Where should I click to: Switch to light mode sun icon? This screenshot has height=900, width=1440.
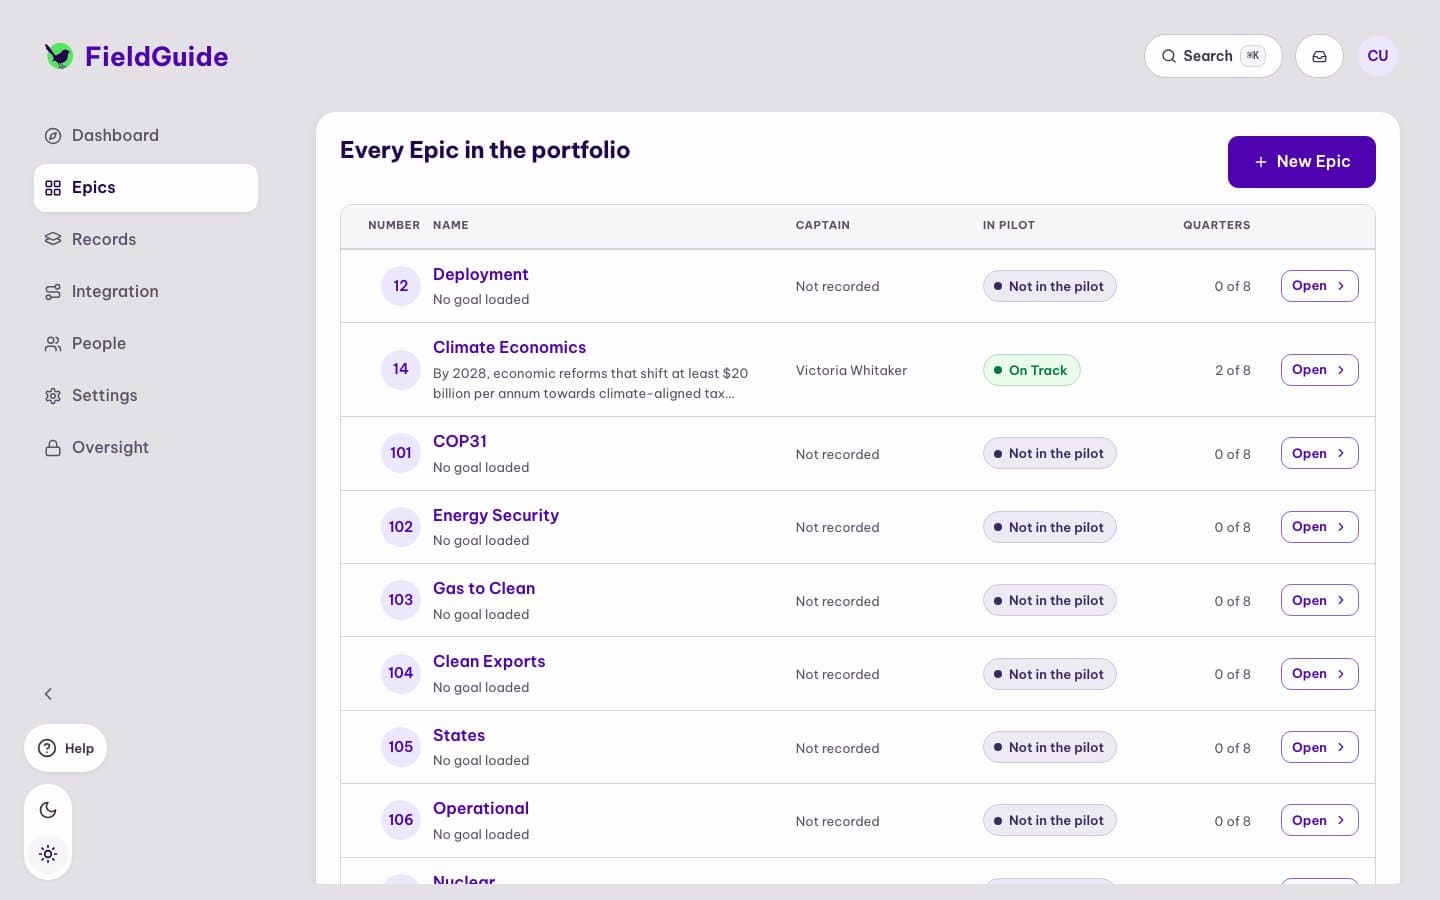[x=48, y=854]
